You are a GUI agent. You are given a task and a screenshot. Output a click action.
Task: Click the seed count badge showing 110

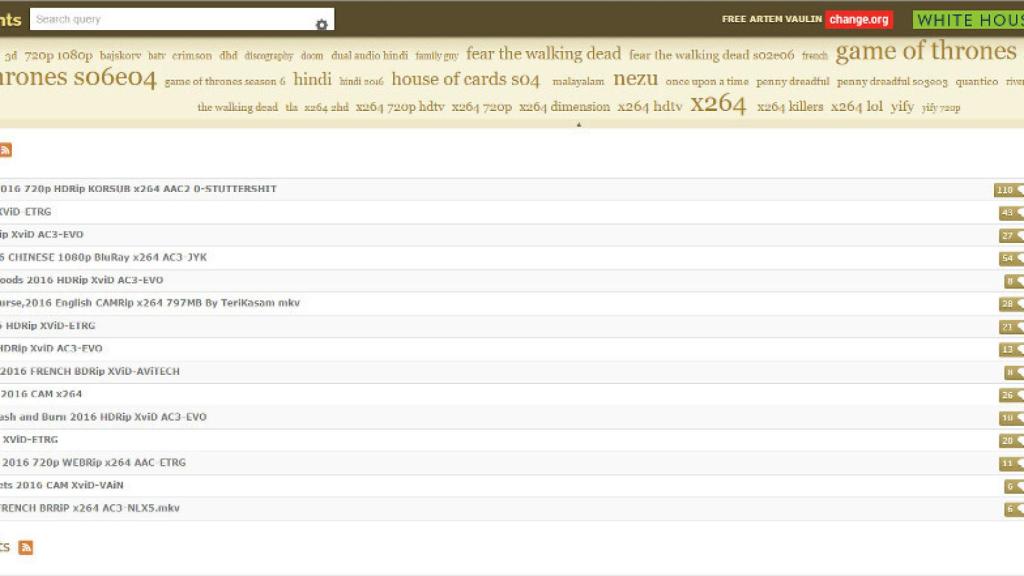tap(1006, 189)
